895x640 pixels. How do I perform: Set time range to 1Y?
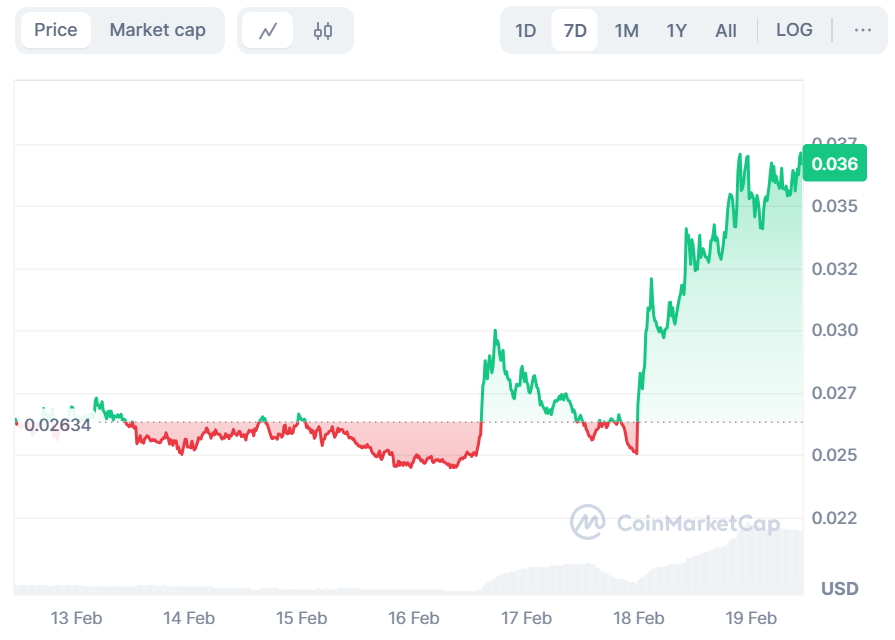tap(676, 31)
